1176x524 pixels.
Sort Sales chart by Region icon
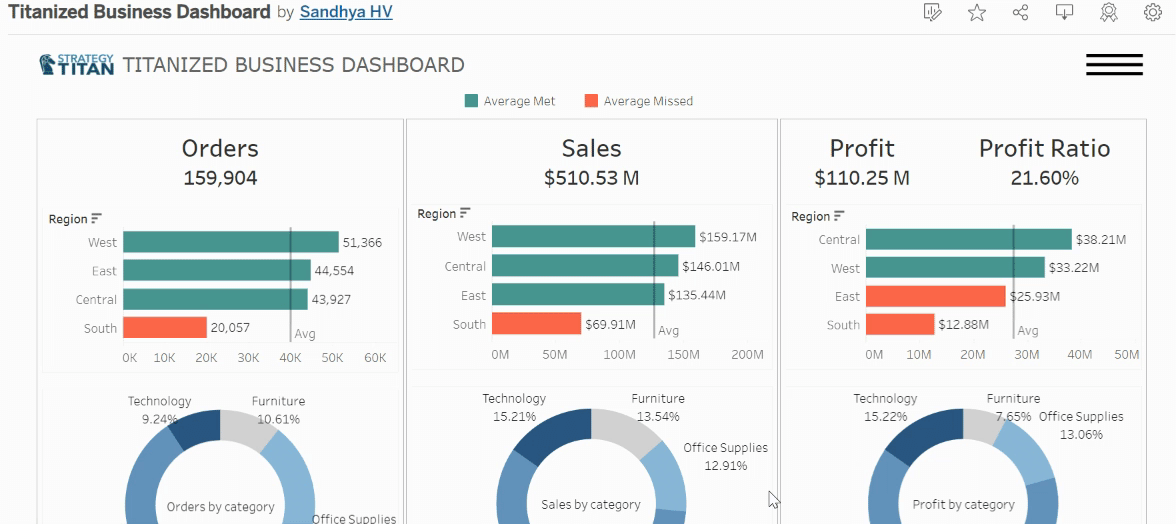point(466,214)
